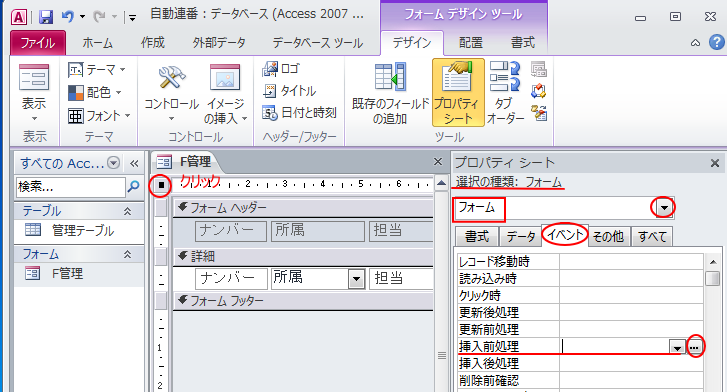Screen dimensions: 727x392
Task: Select the フォーム ヘッダー section bar
Action: (303, 208)
